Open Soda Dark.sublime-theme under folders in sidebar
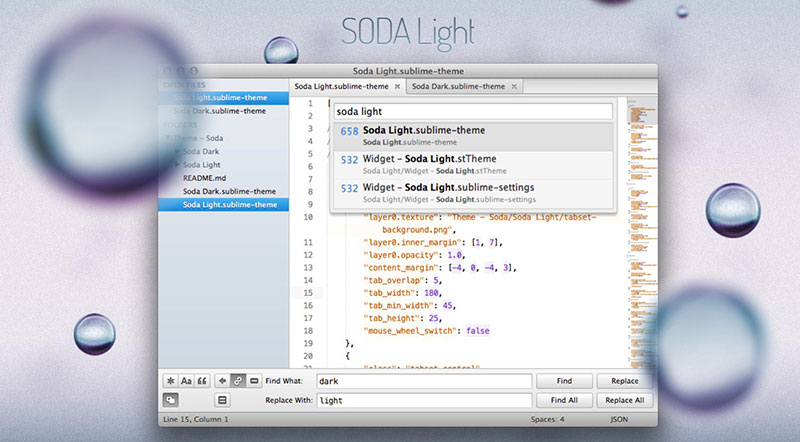 (230, 191)
